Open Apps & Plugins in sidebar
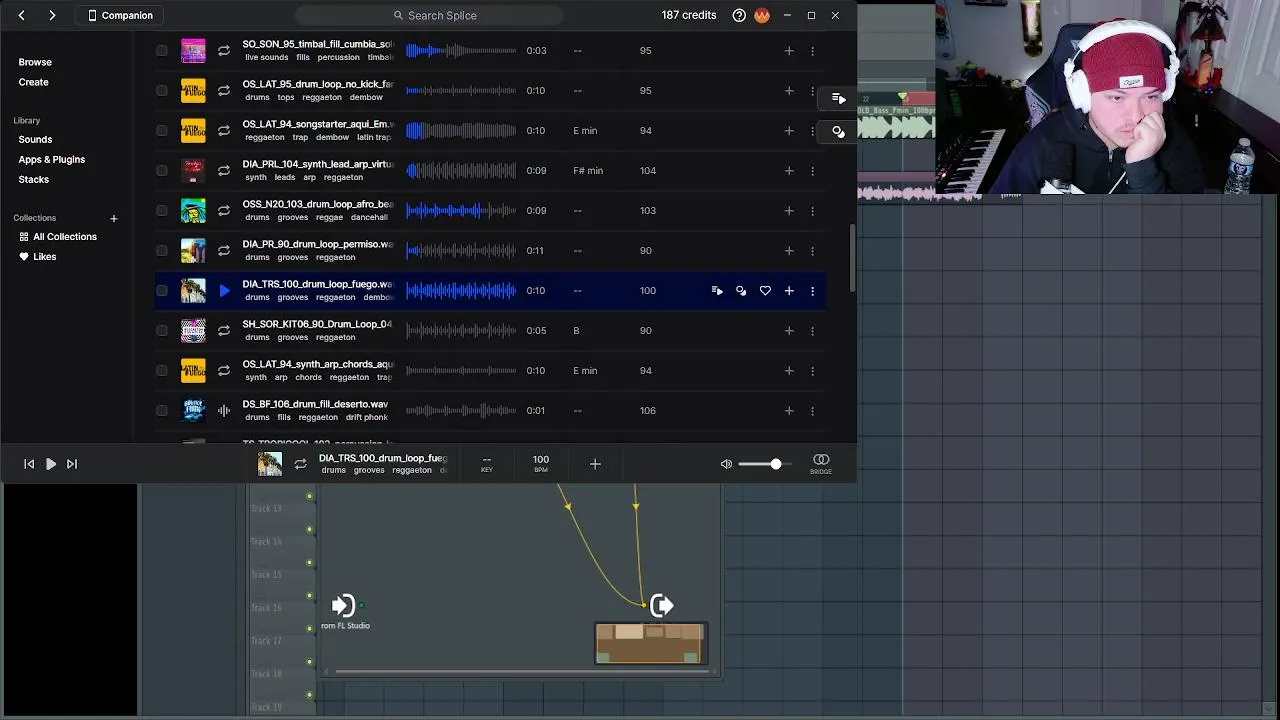 [x=52, y=159]
